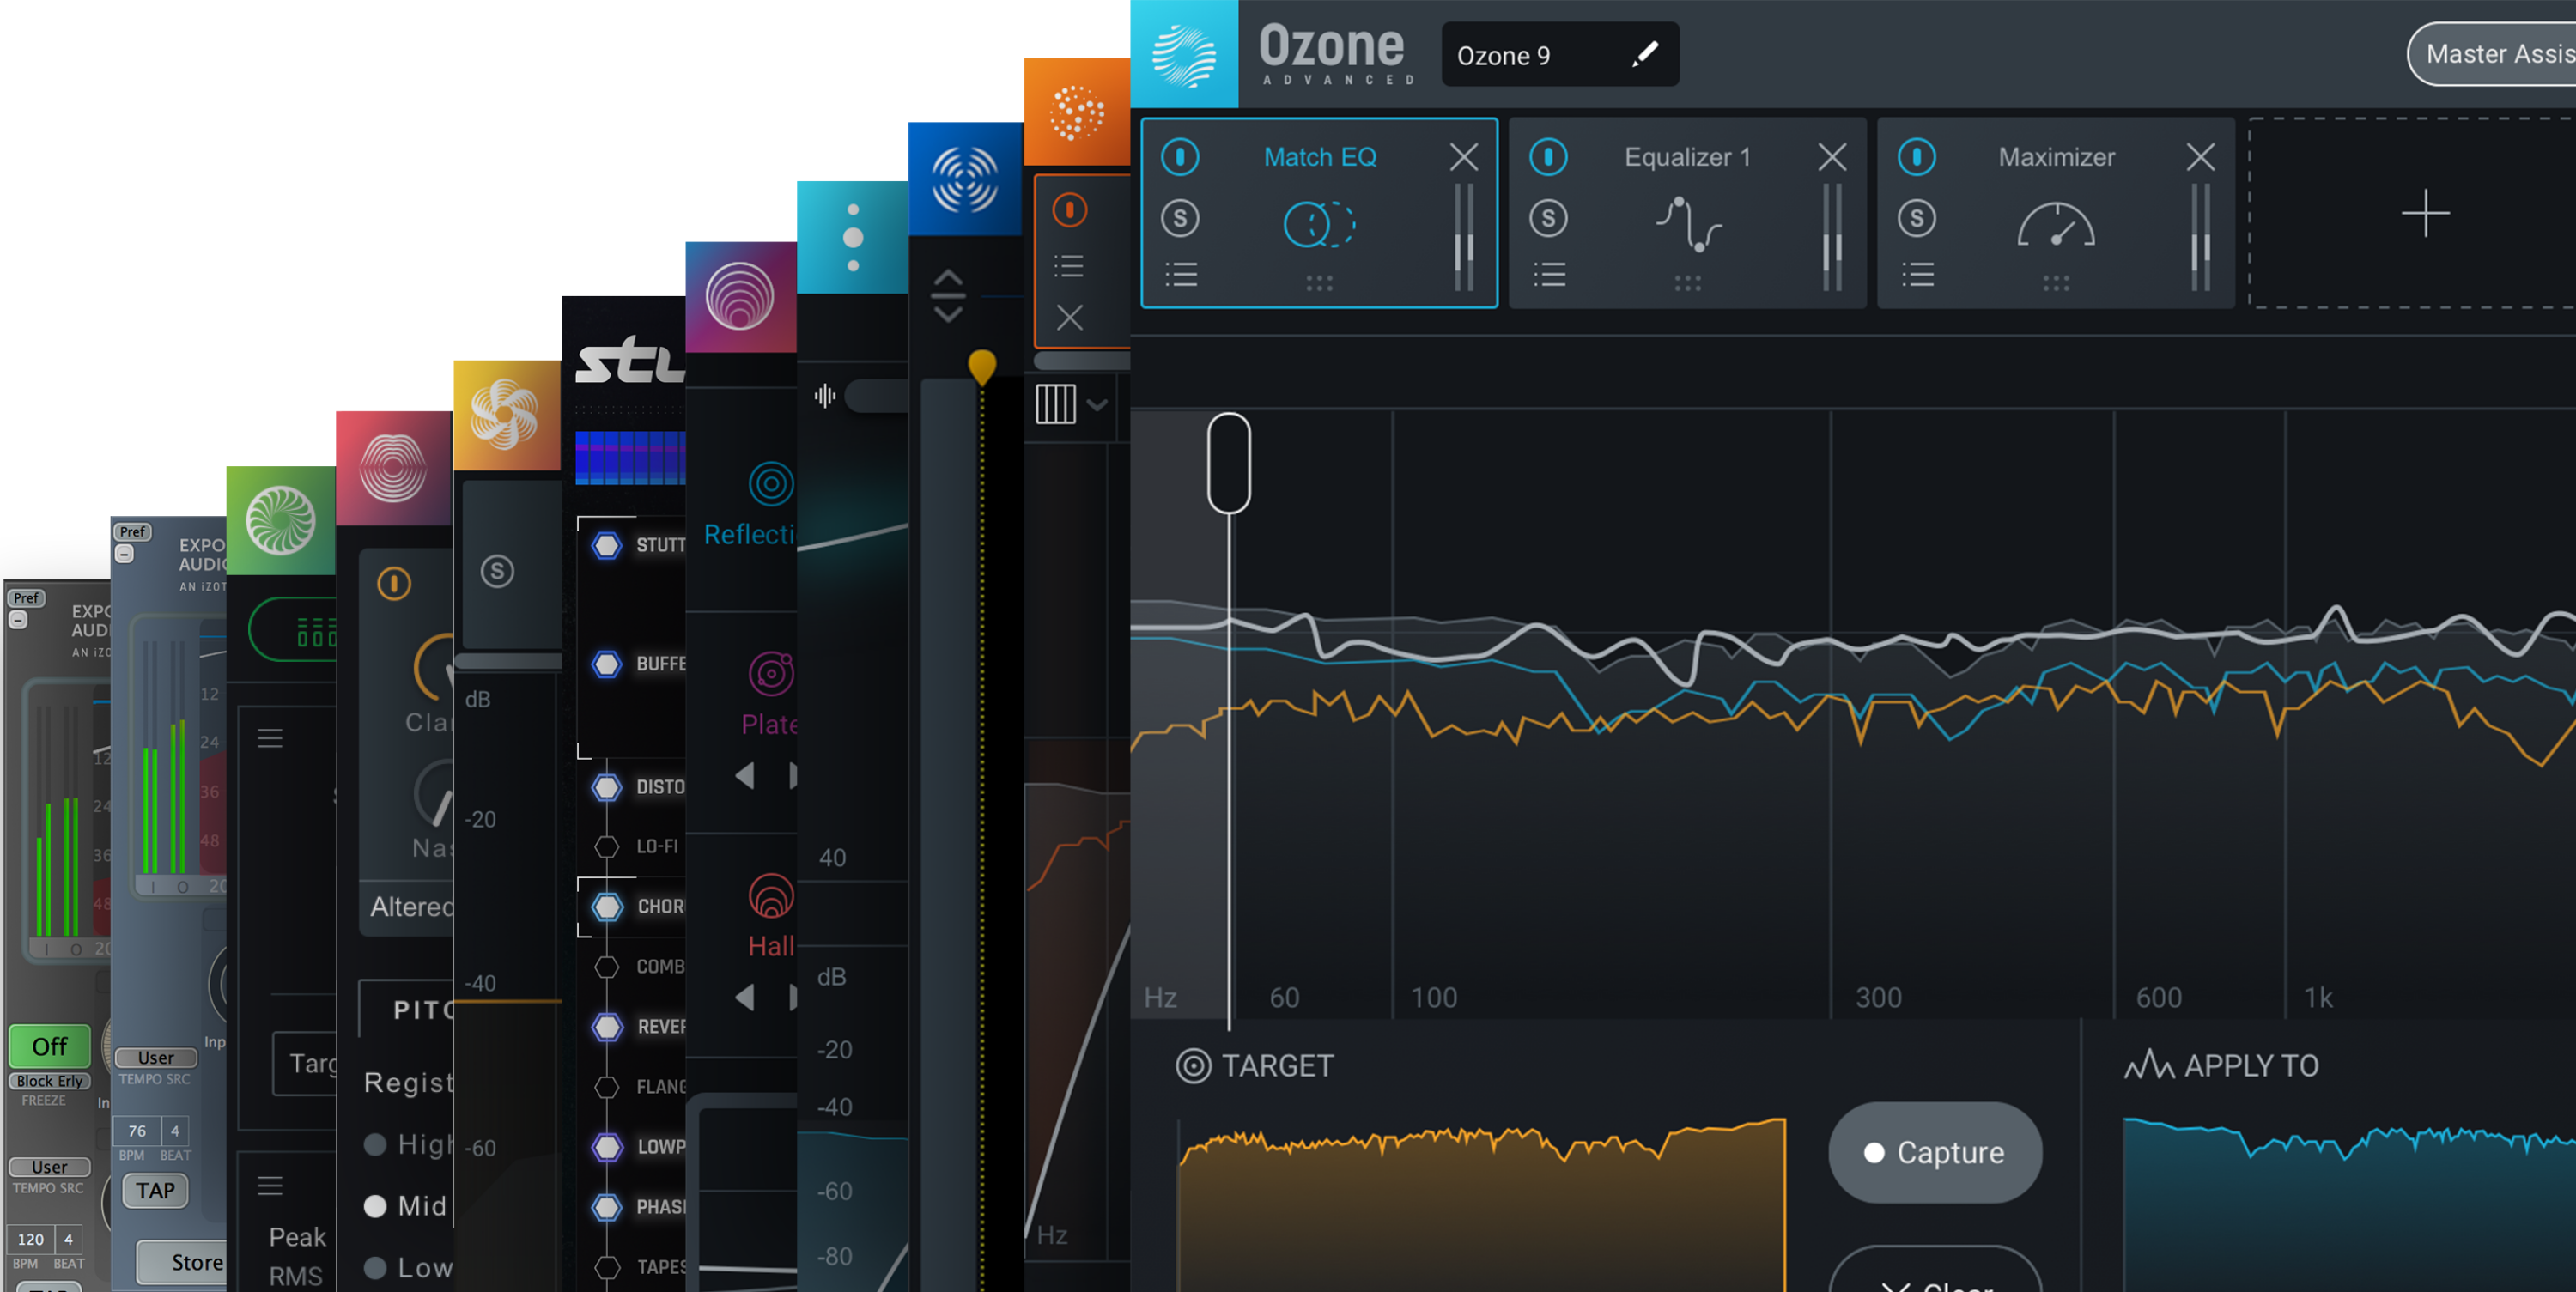The image size is (2576, 1292).
Task: Click the BPM field showing 120
Action: (x=31, y=1240)
